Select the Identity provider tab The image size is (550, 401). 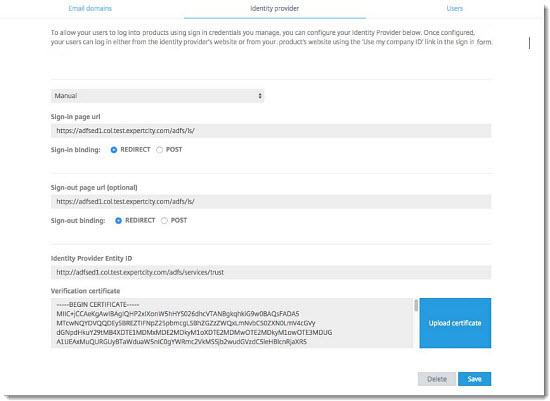pos(275,8)
